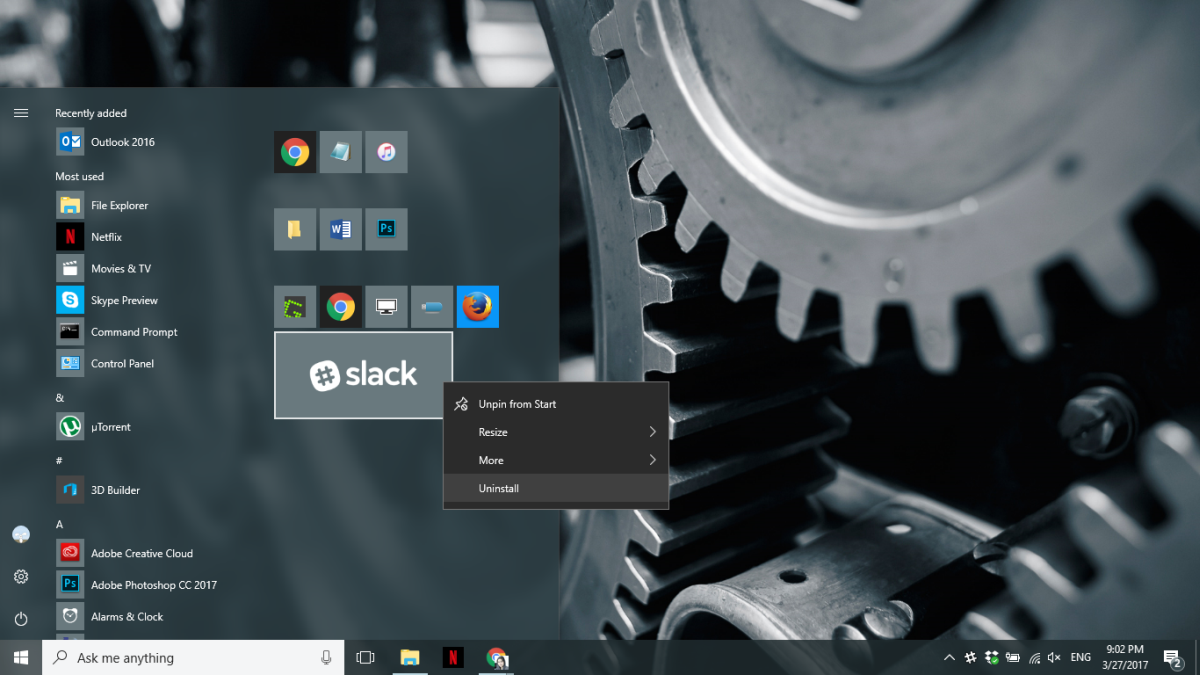Open the user account avatar in Start
Image resolution: width=1200 pixels, height=675 pixels.
click(x=21, y=535)
